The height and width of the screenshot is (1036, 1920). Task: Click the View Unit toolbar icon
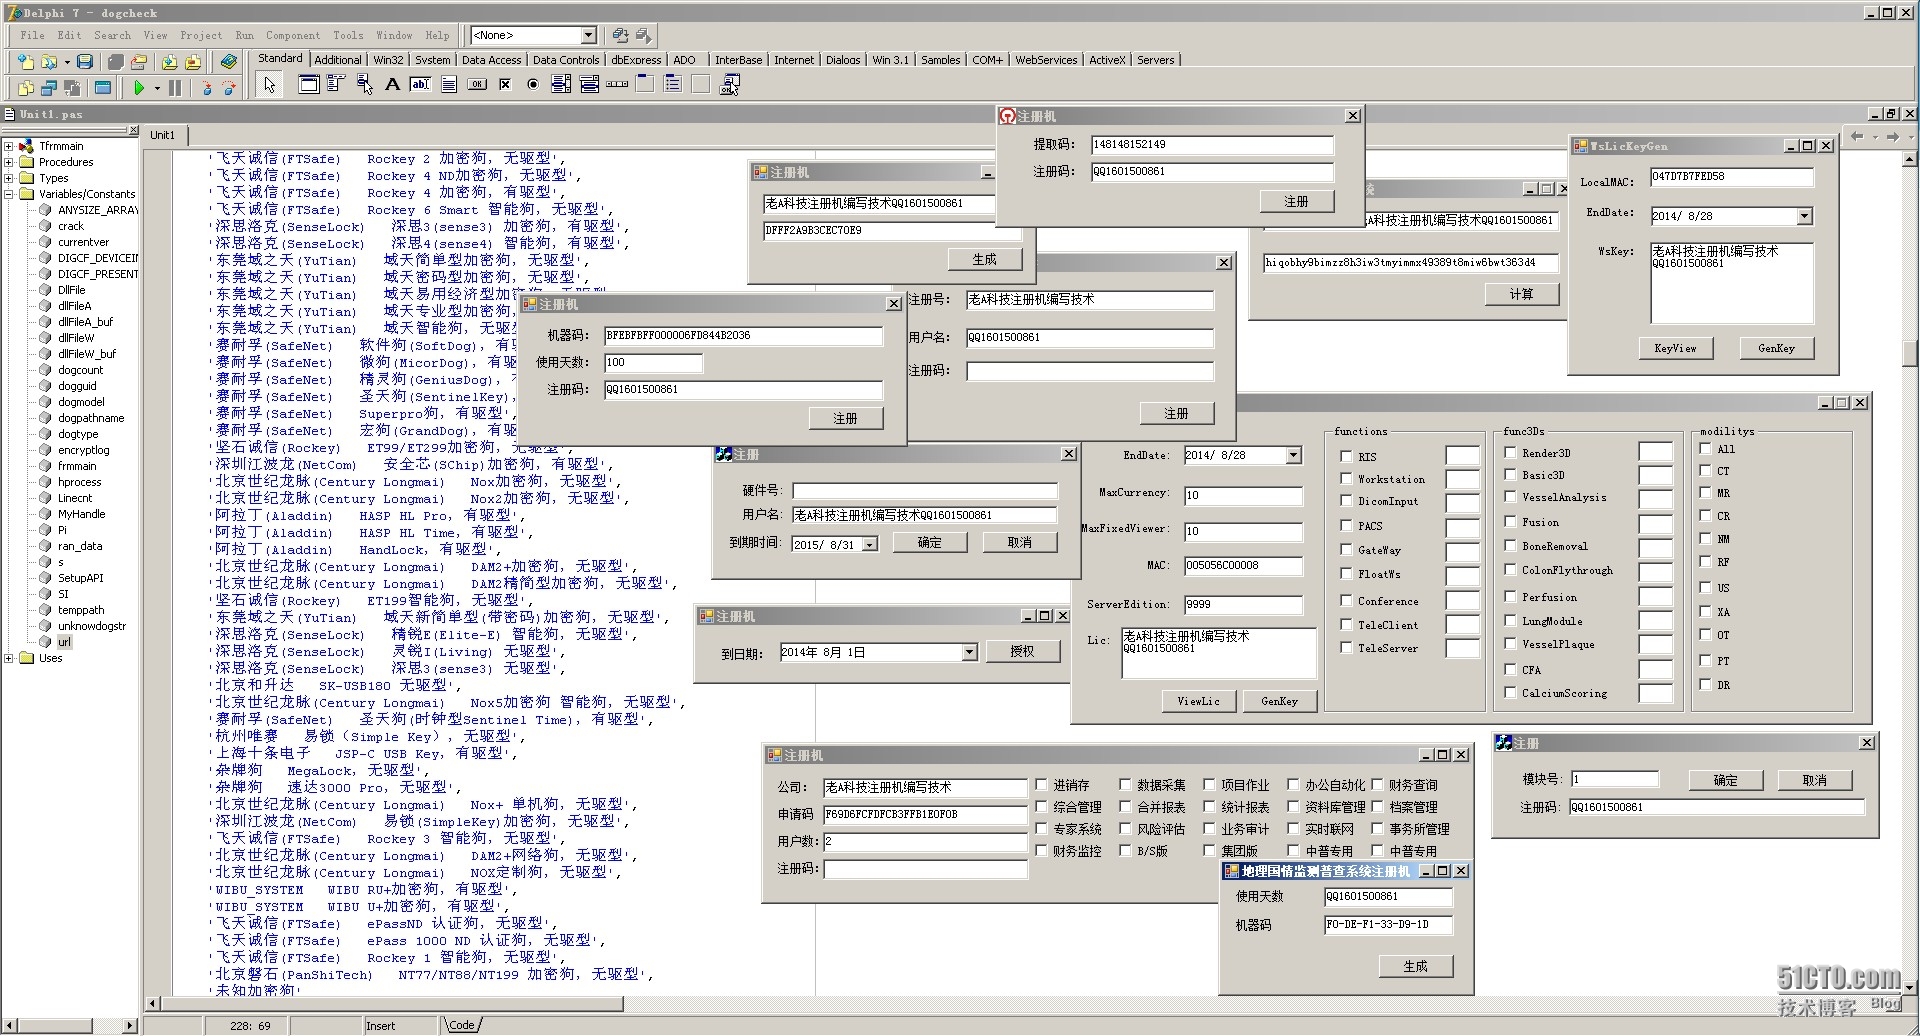26,88
